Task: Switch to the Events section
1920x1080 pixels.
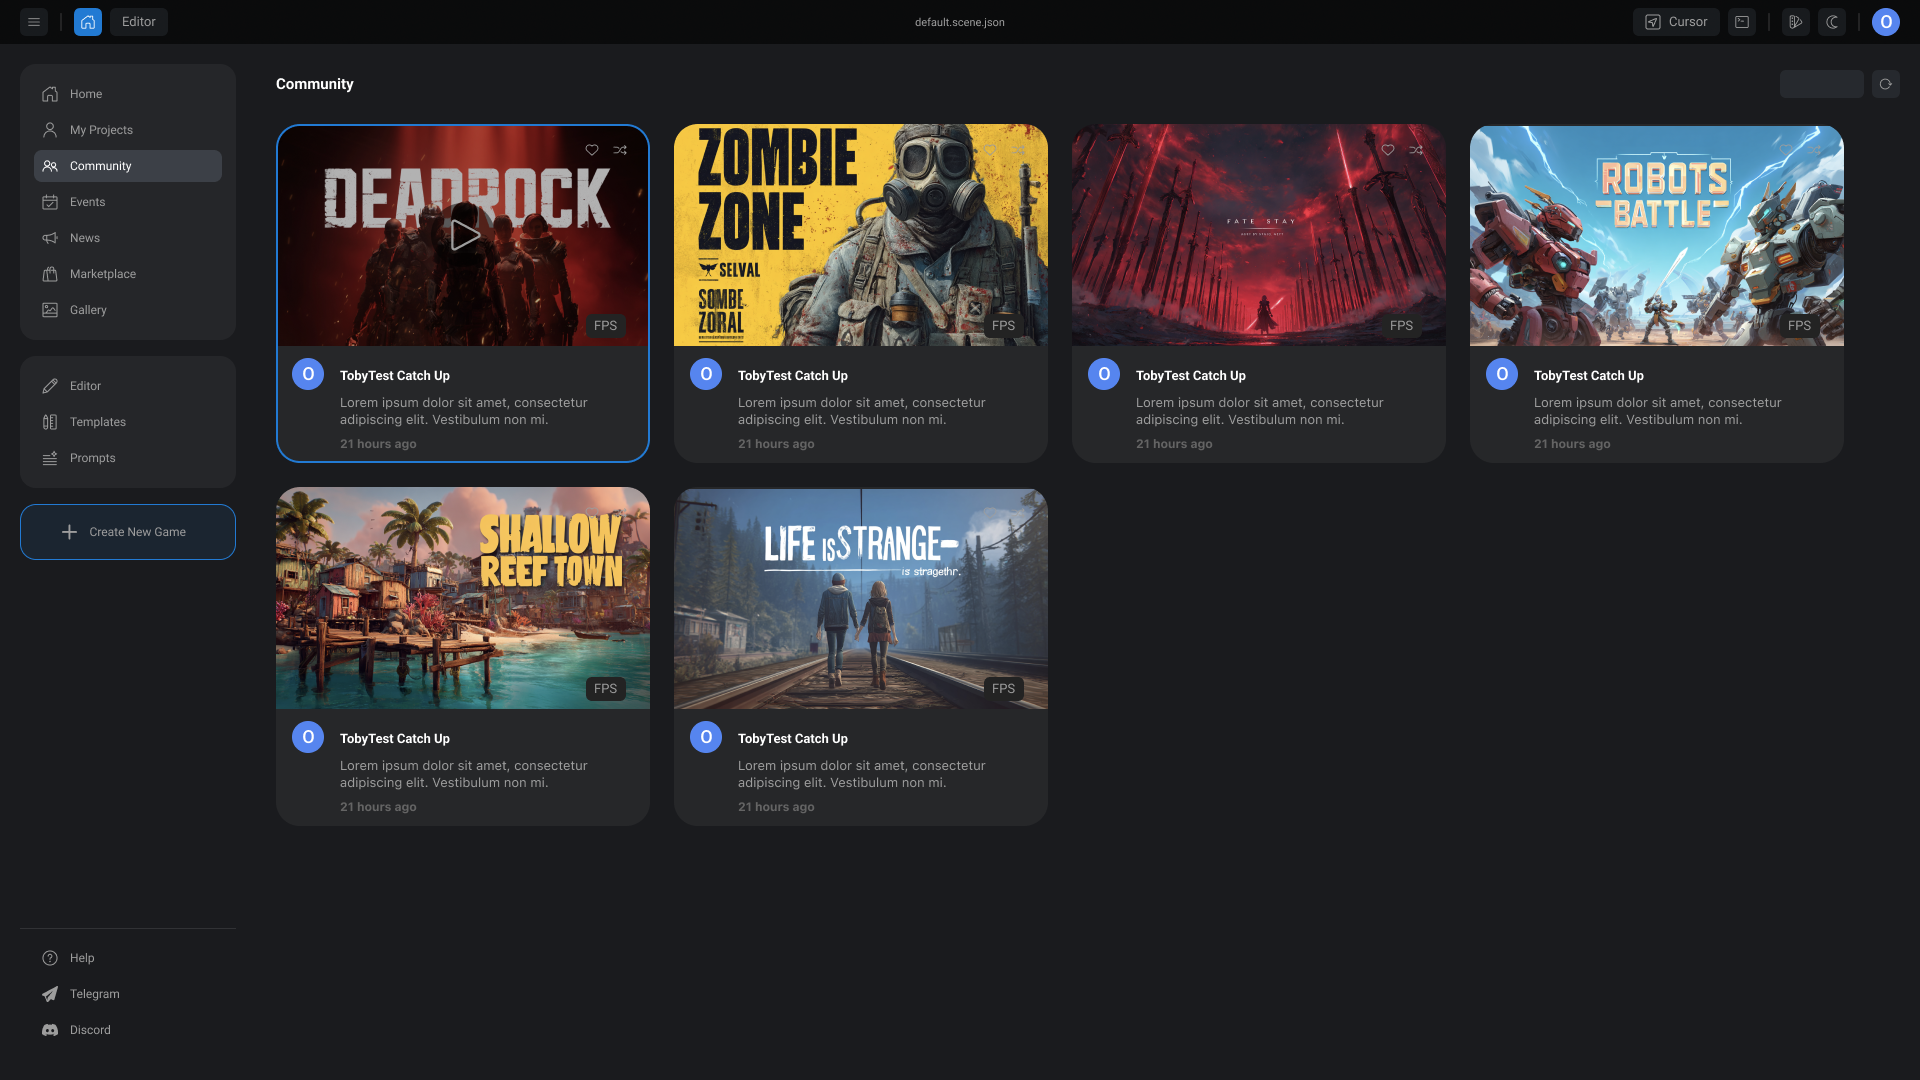Action: coord(88,201)
